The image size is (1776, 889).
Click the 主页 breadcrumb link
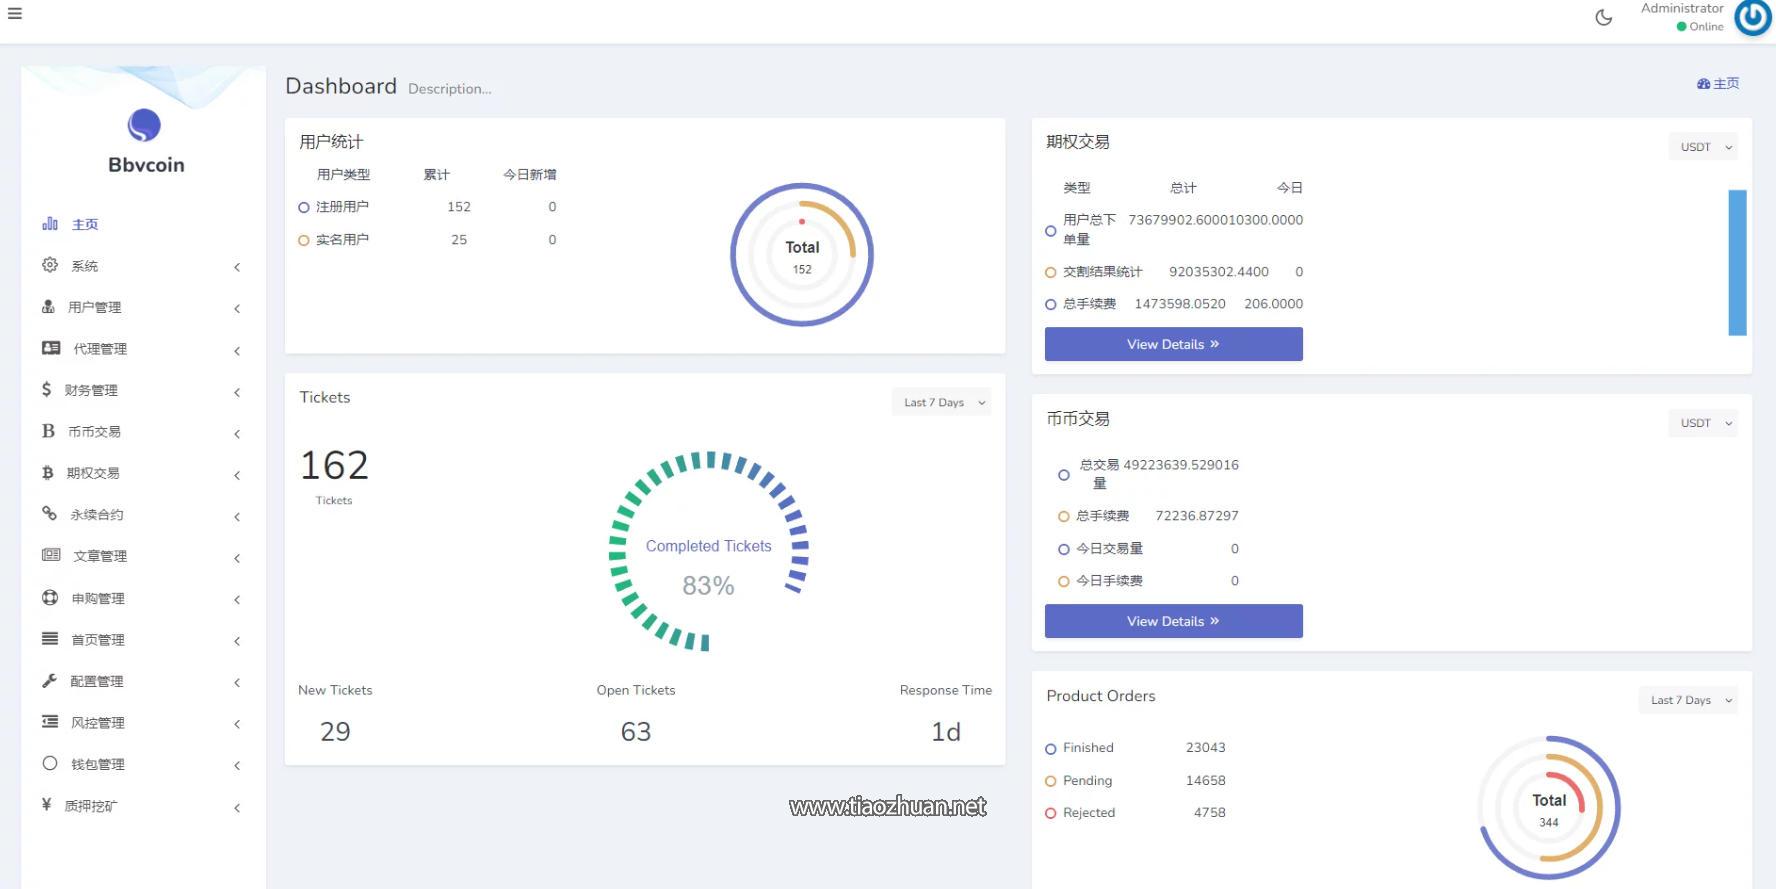pos(1718,84)
